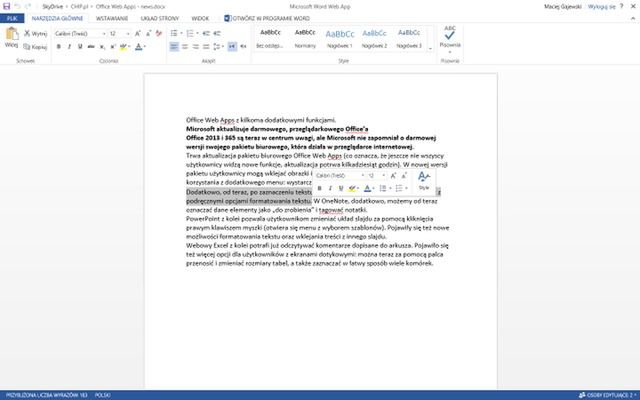The width and height of the screenshot is (640, 400).
Task: Expand the styles gallery
Action: 430,49
